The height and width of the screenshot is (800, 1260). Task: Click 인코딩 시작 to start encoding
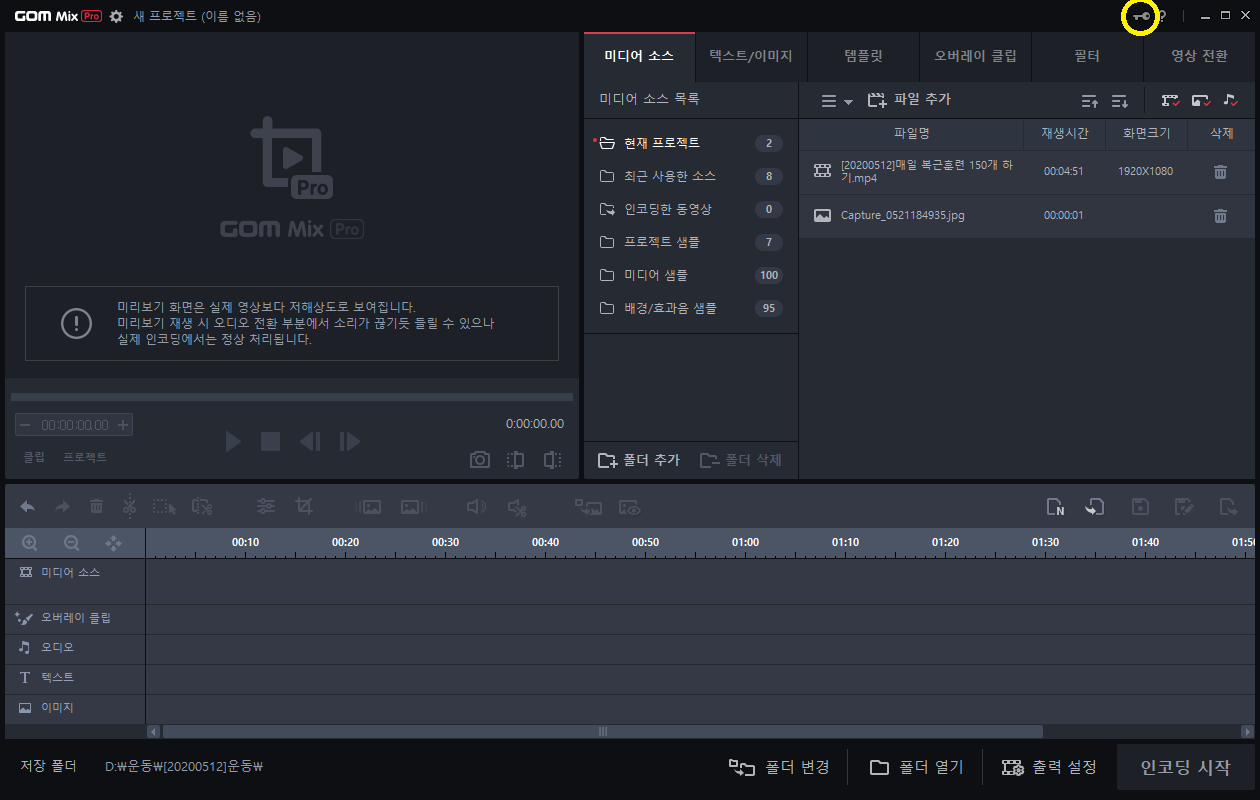coord(1186,768)
